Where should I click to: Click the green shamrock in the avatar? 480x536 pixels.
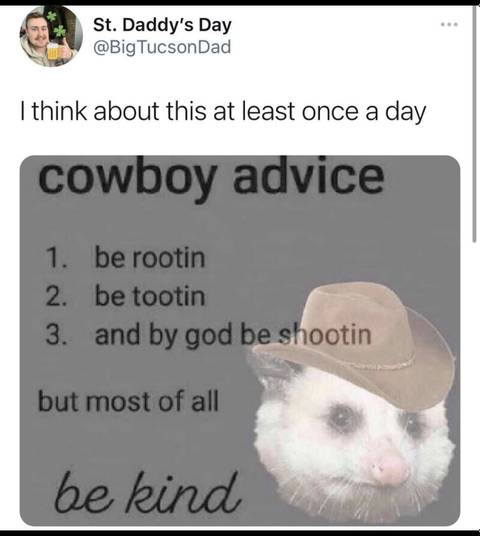pos(60,31)
